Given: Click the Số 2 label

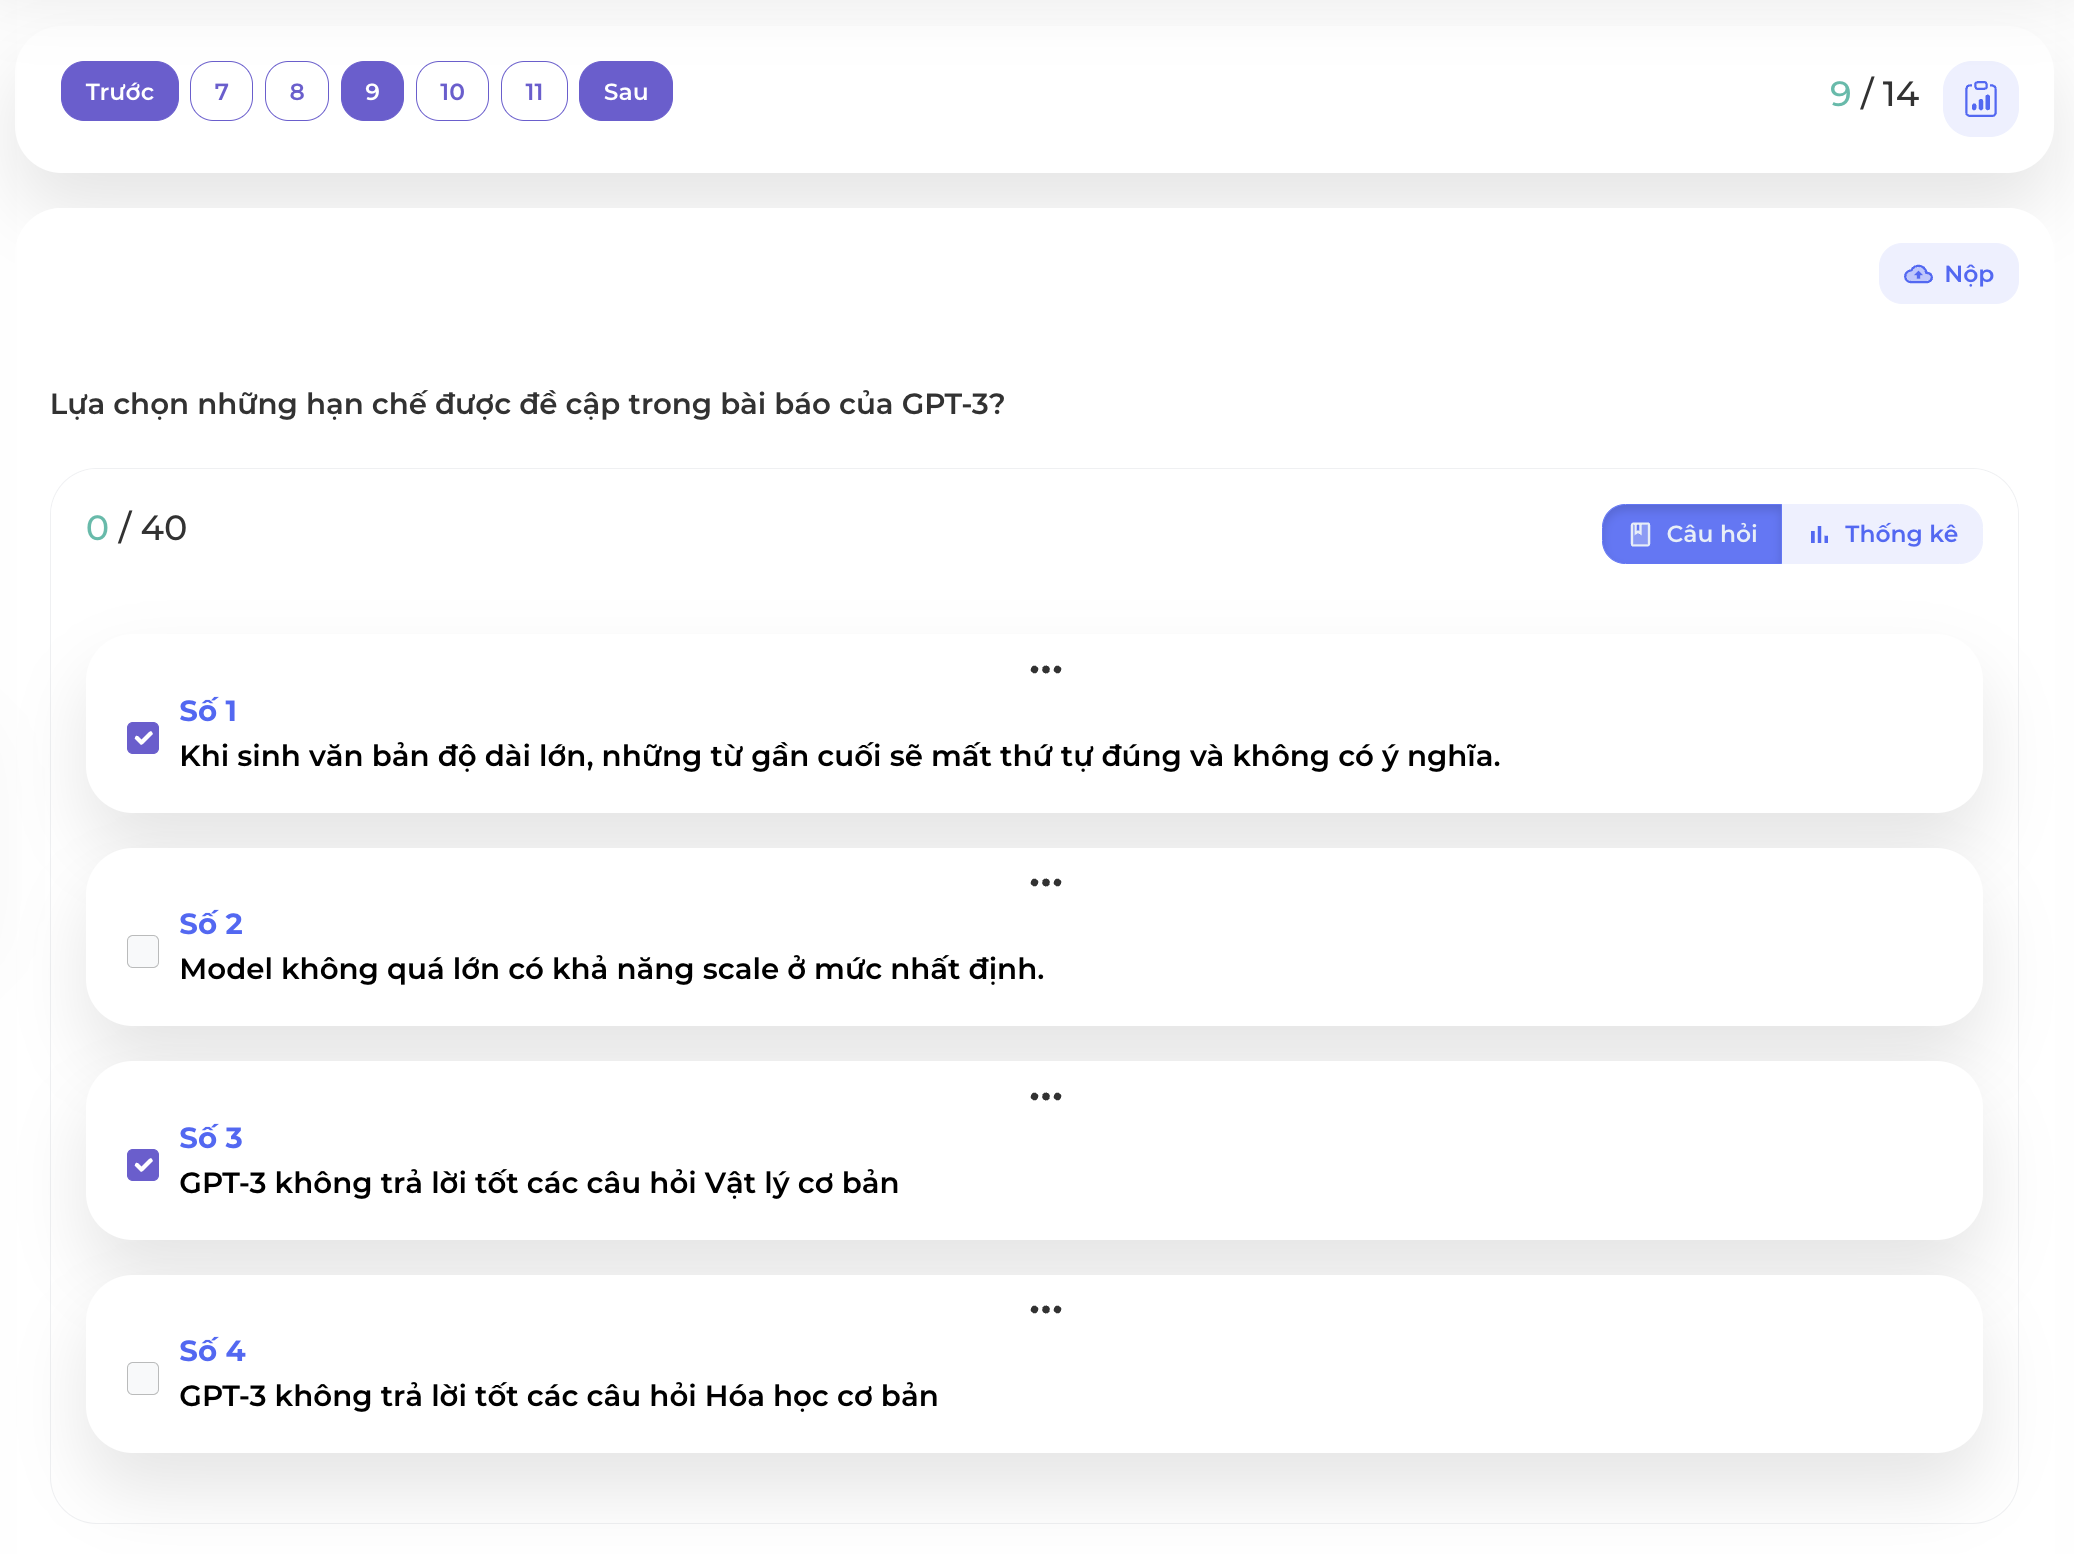Looking at the screenshot, I should pos(211,924).
